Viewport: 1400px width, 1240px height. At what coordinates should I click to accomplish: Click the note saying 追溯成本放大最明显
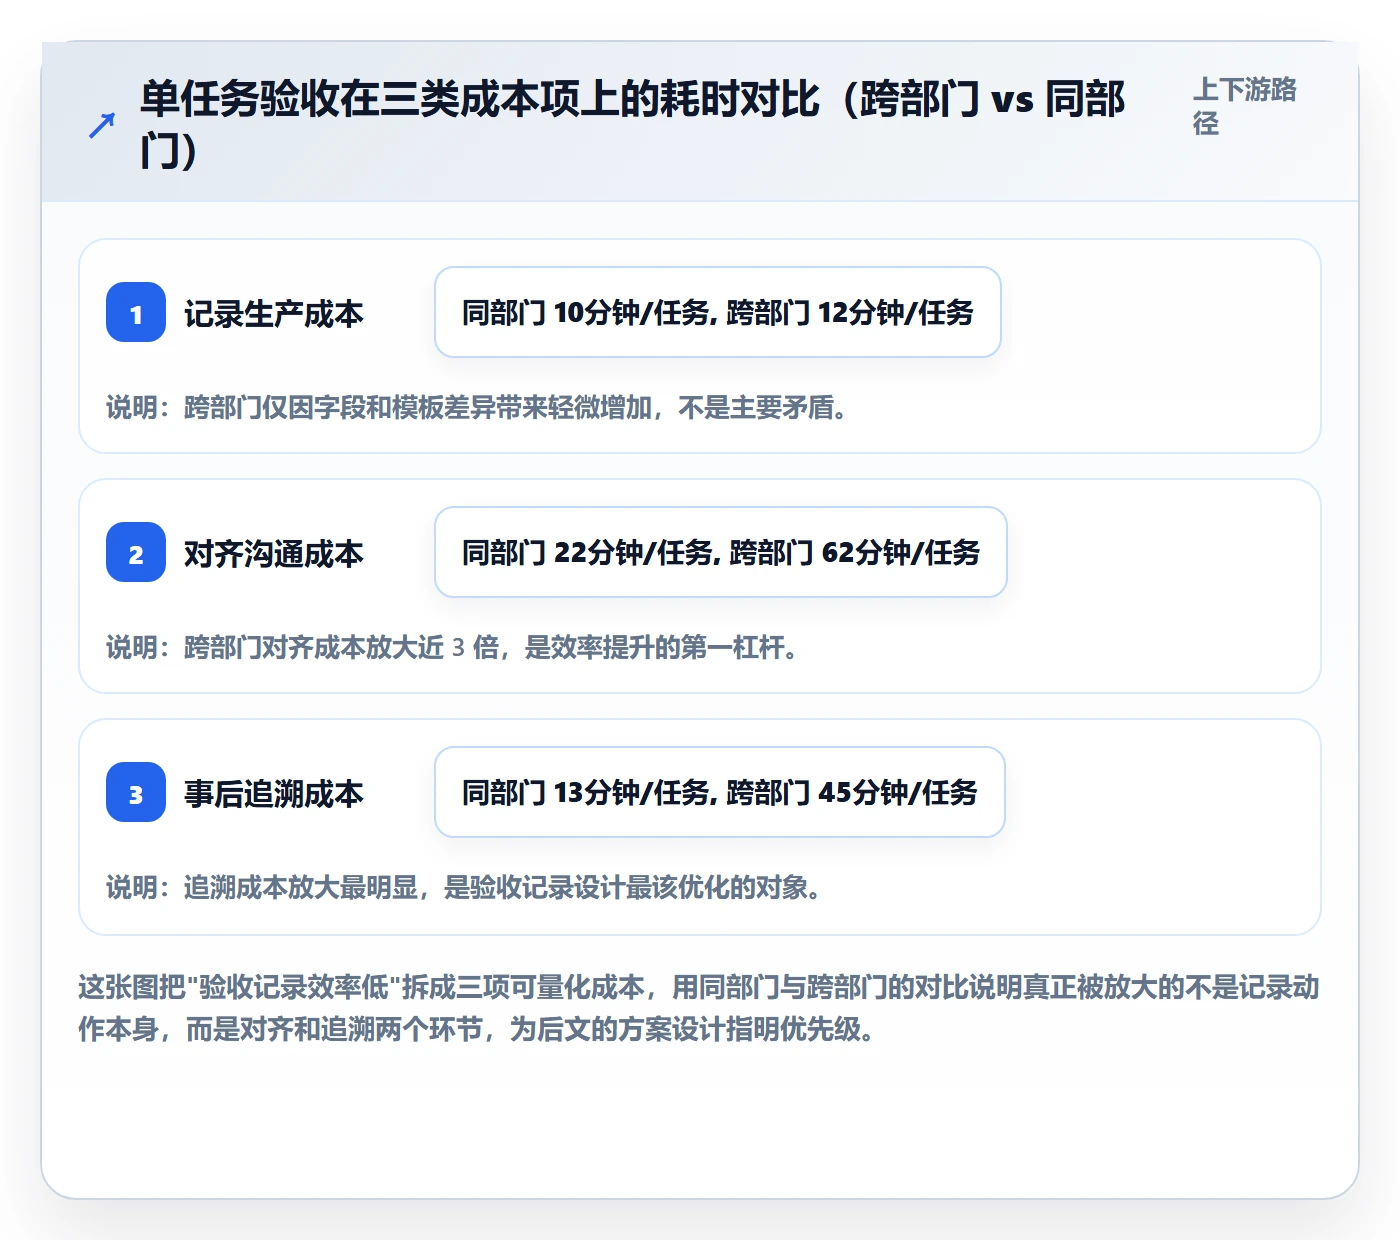(465, 887)
